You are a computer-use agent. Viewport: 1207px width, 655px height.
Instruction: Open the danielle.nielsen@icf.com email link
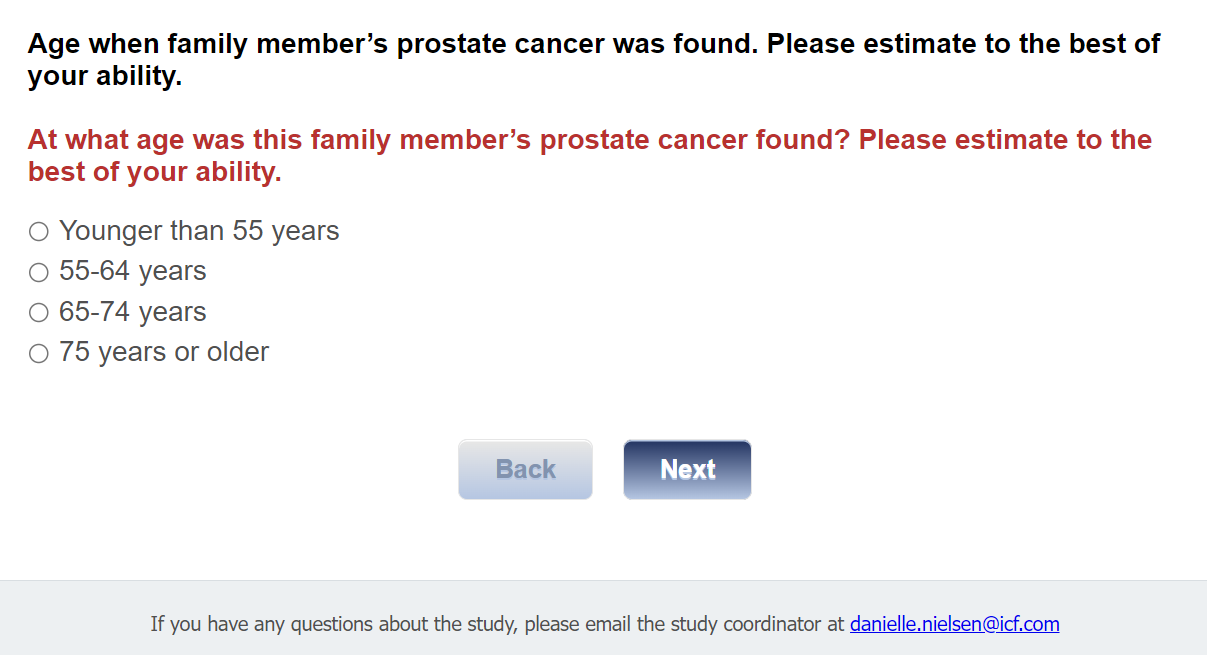[954, 624]
